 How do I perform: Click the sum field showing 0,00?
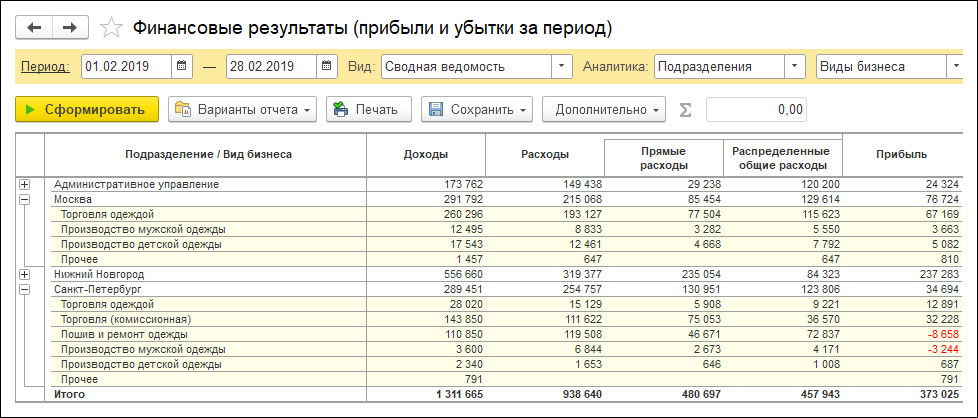click(x=756, y=109)
